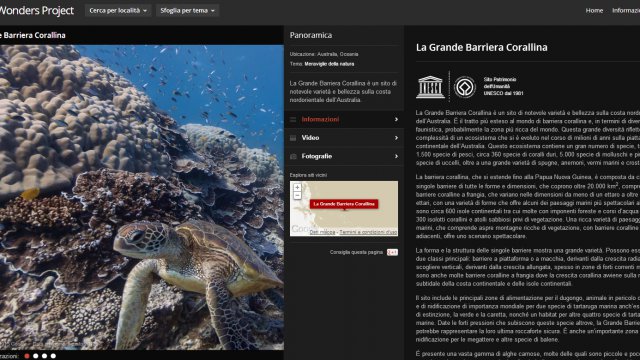The width and height of the screenshot is (640, 360).
Task: Go to Home in top navigation
Action: coord(594,11)
